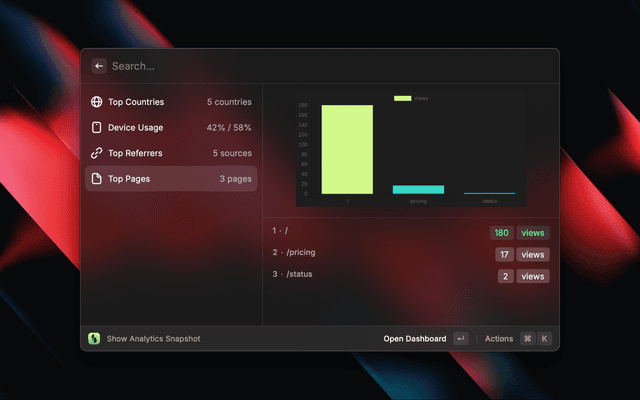This screenshot has height=400, width=640.
Task: Click the back arrow icon
Action: pyautogui.click(x=99, y=66)
